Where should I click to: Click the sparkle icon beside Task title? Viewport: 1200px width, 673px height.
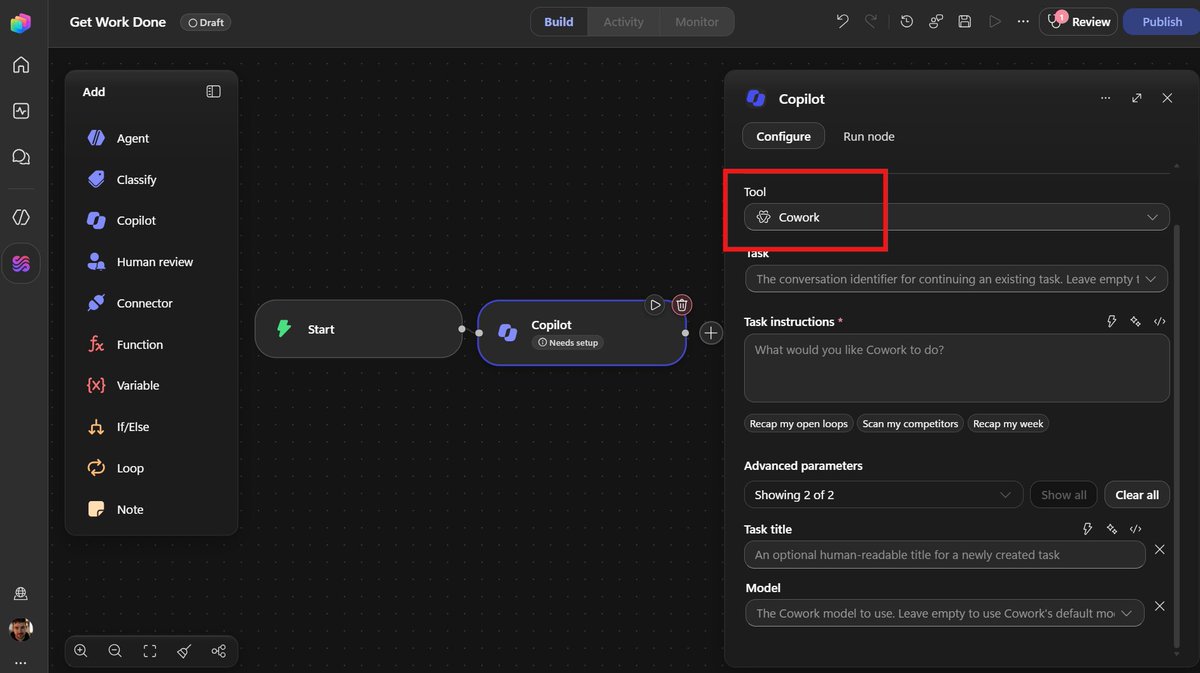(x=1111, y=529)
